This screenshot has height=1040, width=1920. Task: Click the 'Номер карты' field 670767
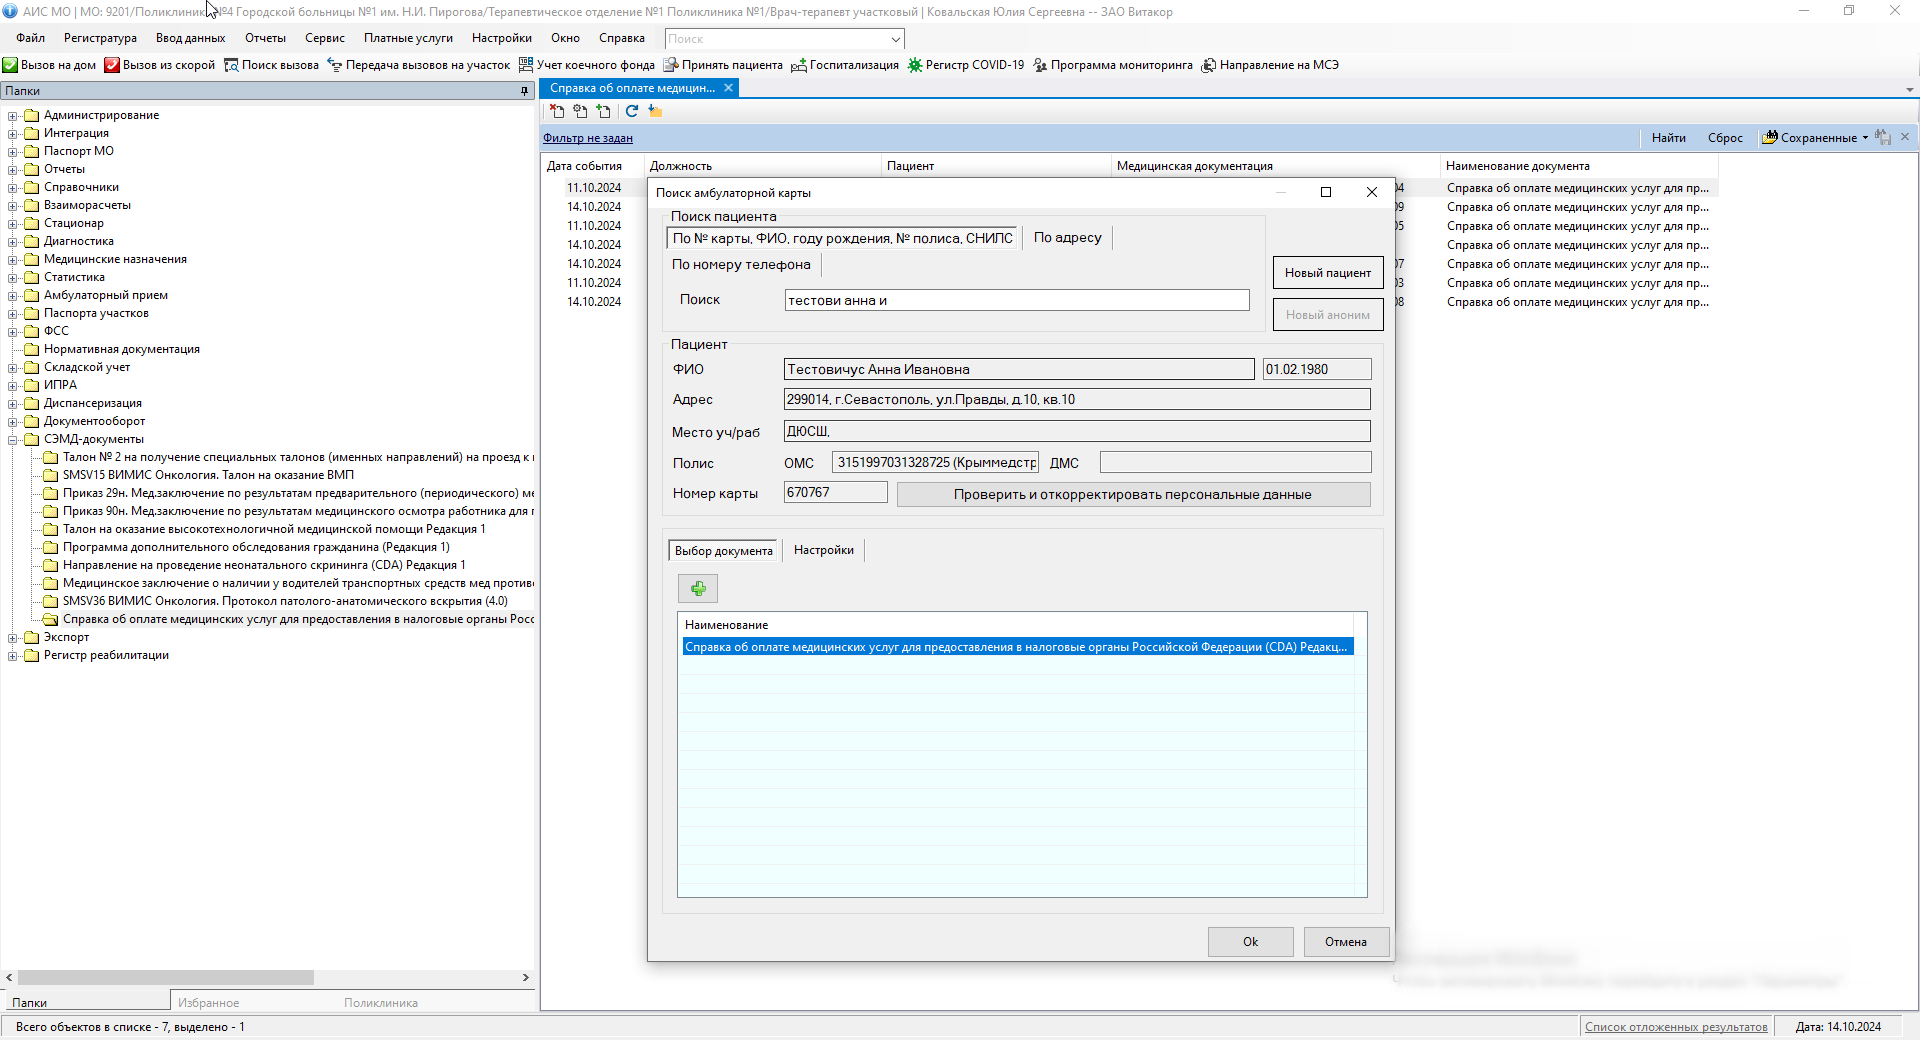(835, 493)
